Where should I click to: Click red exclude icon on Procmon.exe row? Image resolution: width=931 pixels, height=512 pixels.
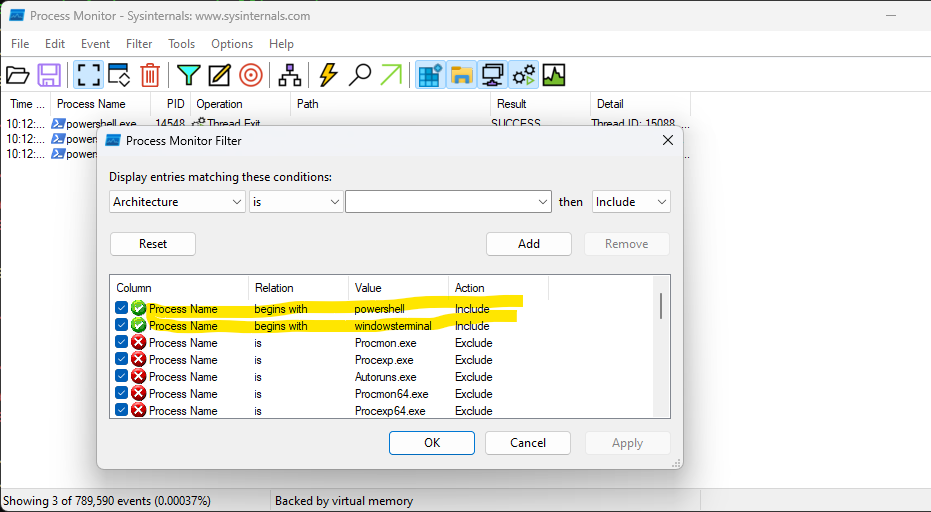pos(138,343)
